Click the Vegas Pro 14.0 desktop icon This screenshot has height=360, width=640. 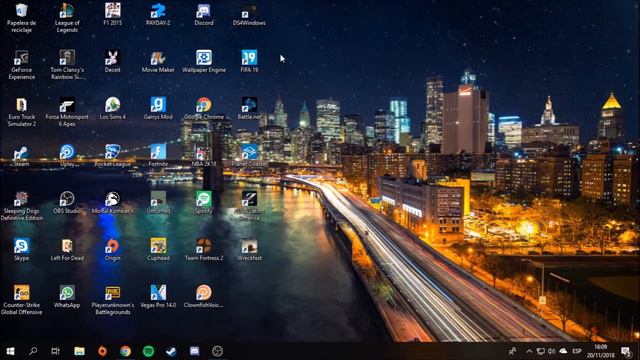pyautogui.click(x=158, y=296)
